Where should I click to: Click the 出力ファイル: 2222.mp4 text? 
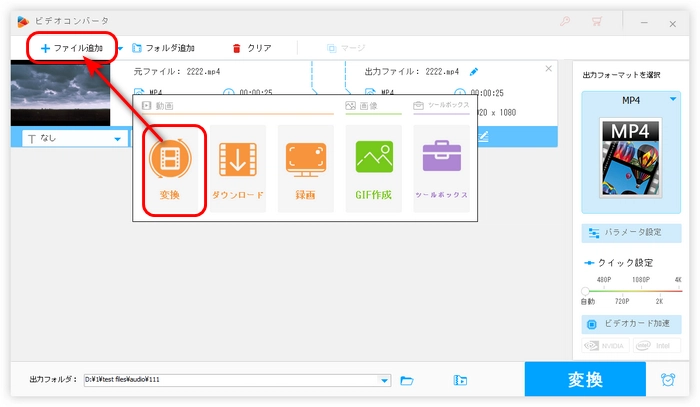(x=412, y=71)
